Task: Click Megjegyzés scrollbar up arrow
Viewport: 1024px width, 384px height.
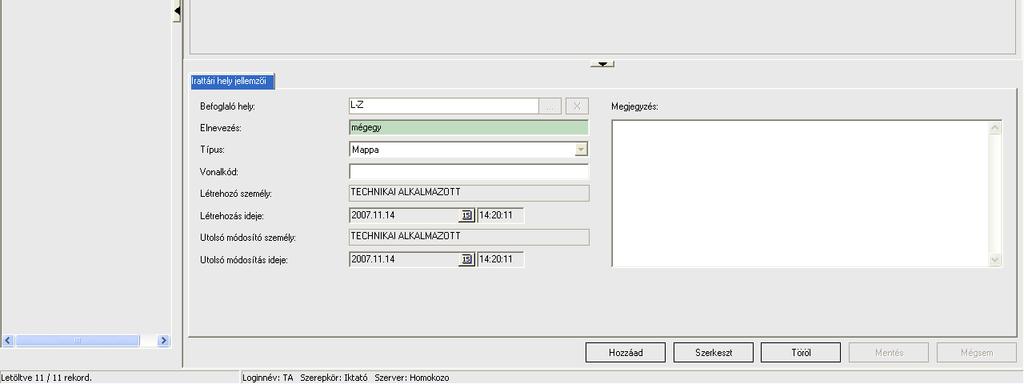Action: point(995,128)
